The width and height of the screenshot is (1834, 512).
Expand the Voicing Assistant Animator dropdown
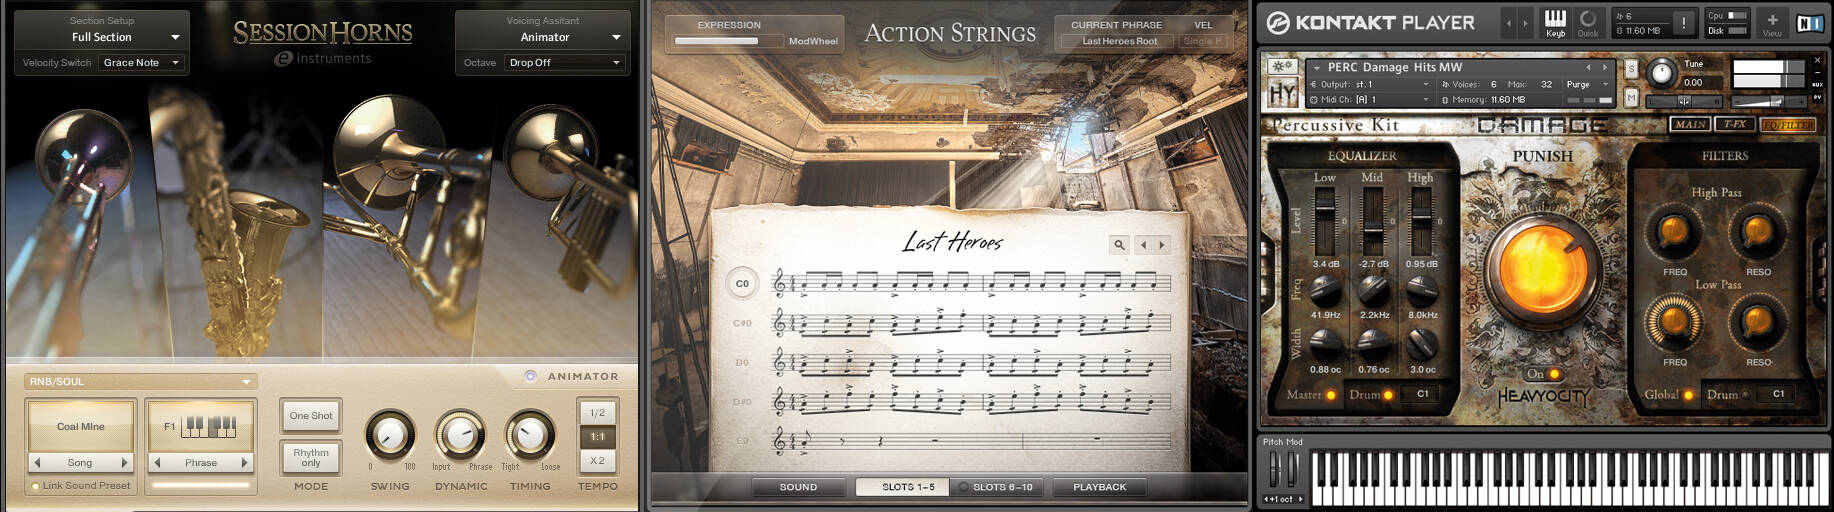coord(543,37)
